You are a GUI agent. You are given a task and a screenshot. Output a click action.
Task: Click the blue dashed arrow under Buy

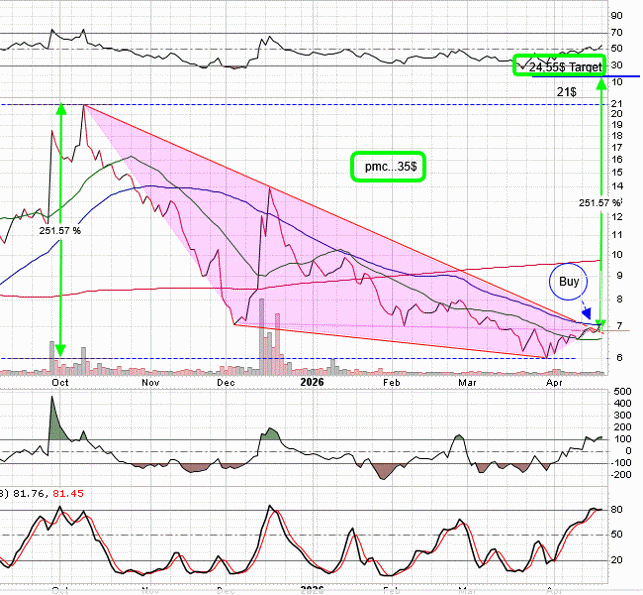tap(586, 312)
